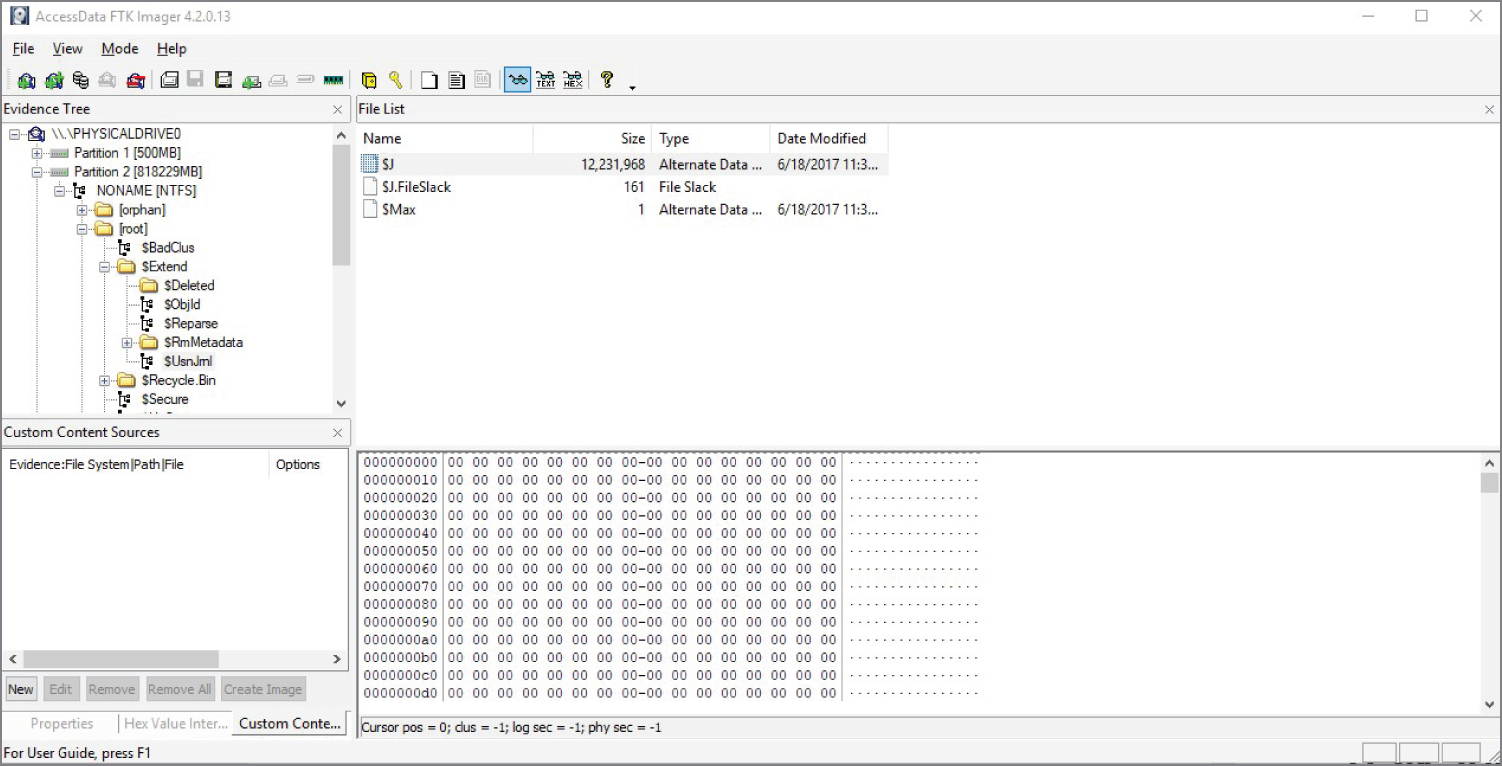Screen dimensions: 1502x766
Task: Open the Mode menu
Action: coord(119,48)
